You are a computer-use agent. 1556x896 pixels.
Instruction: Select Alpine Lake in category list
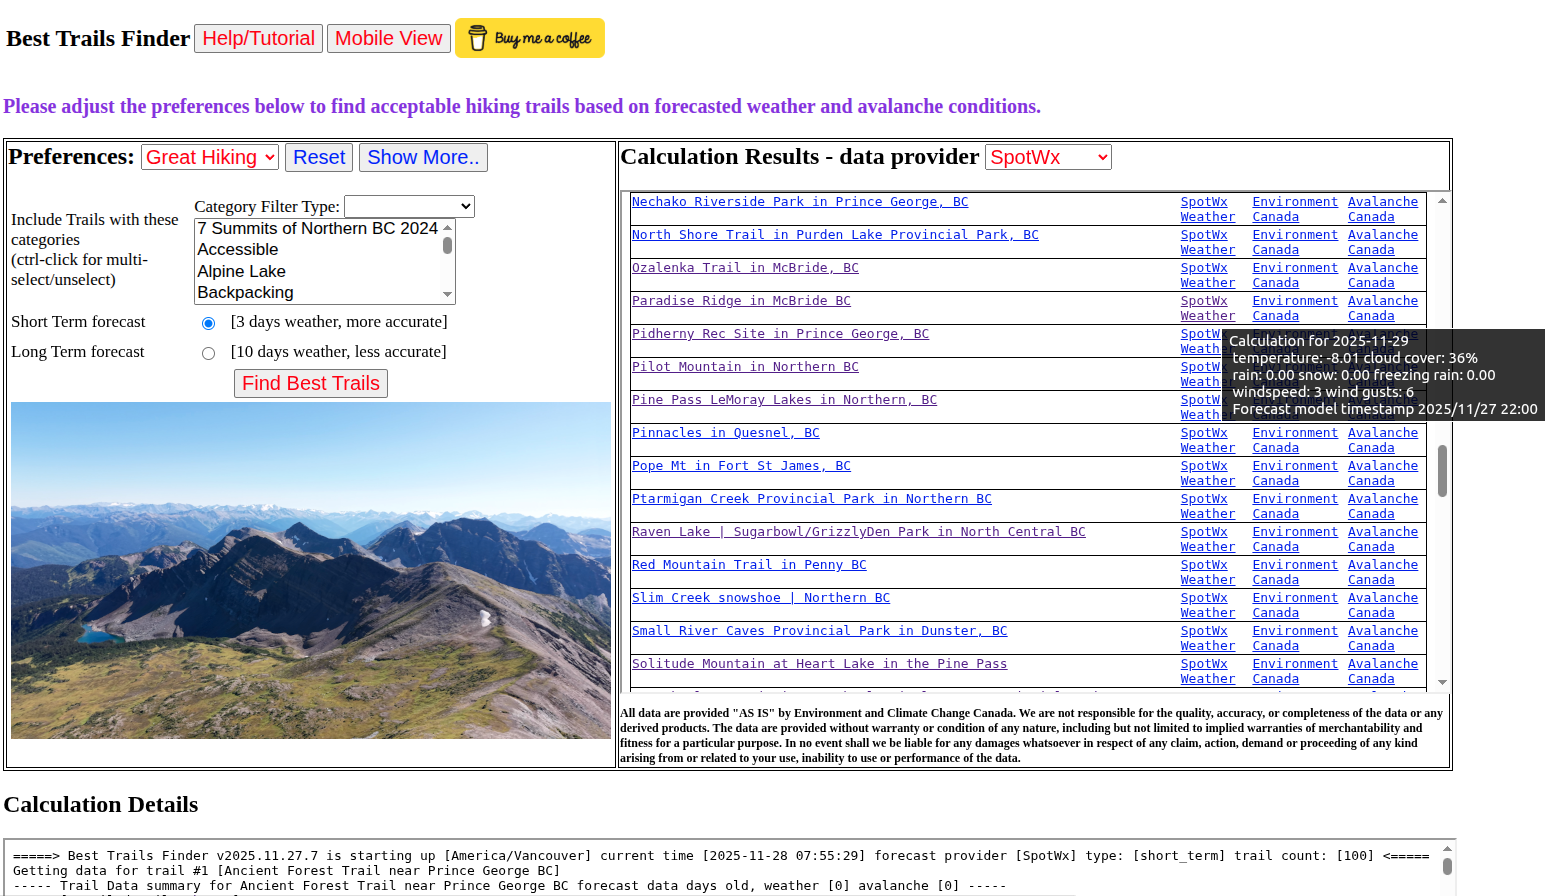point(241,271)
